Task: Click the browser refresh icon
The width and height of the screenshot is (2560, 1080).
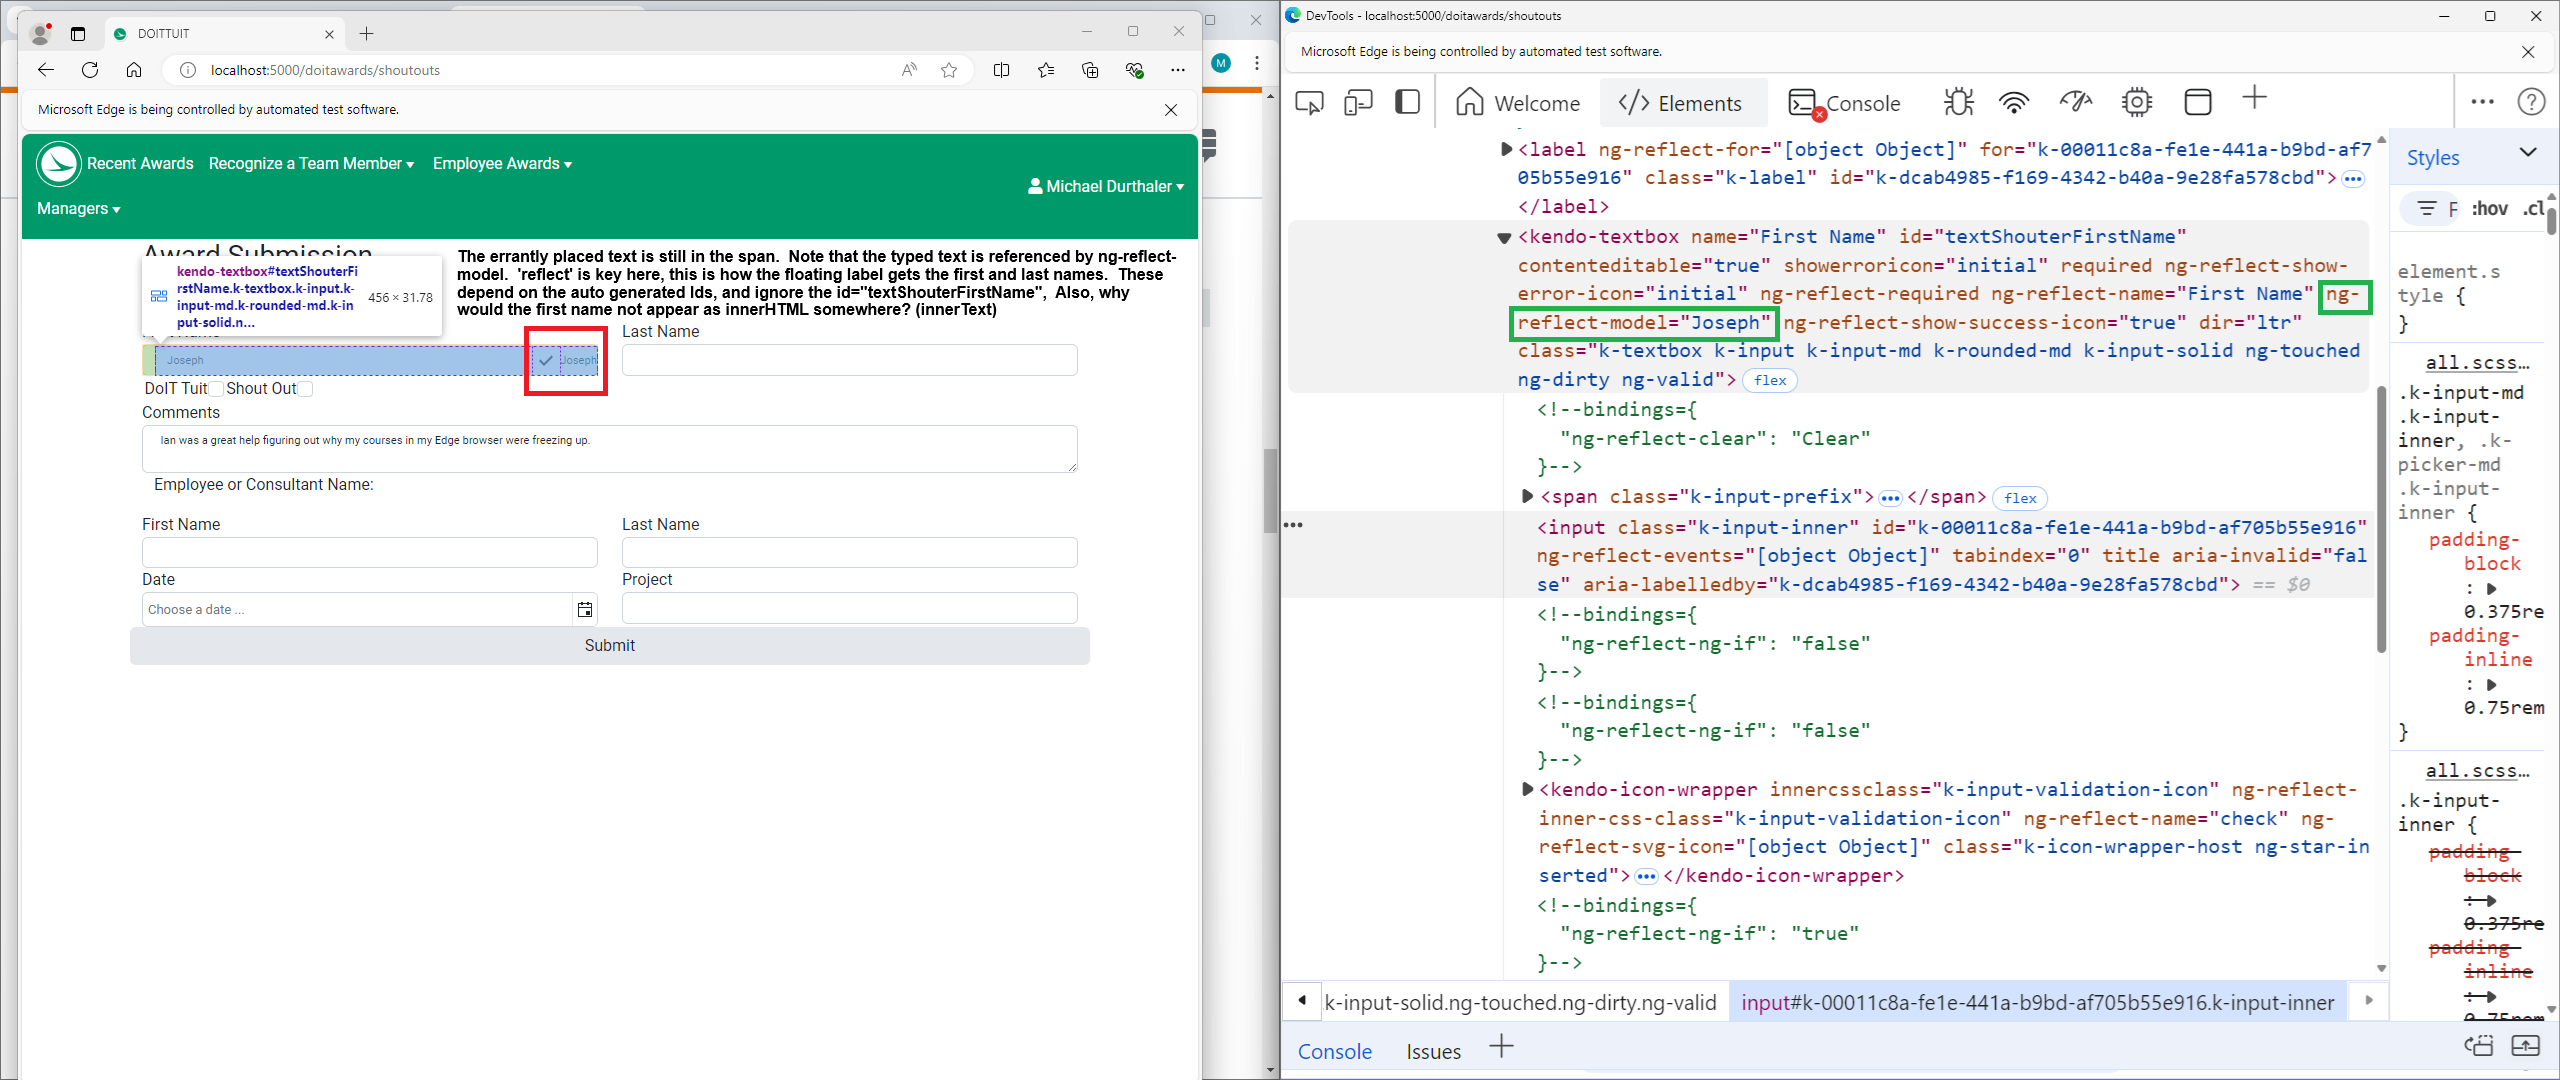Action: click(90, 70)
